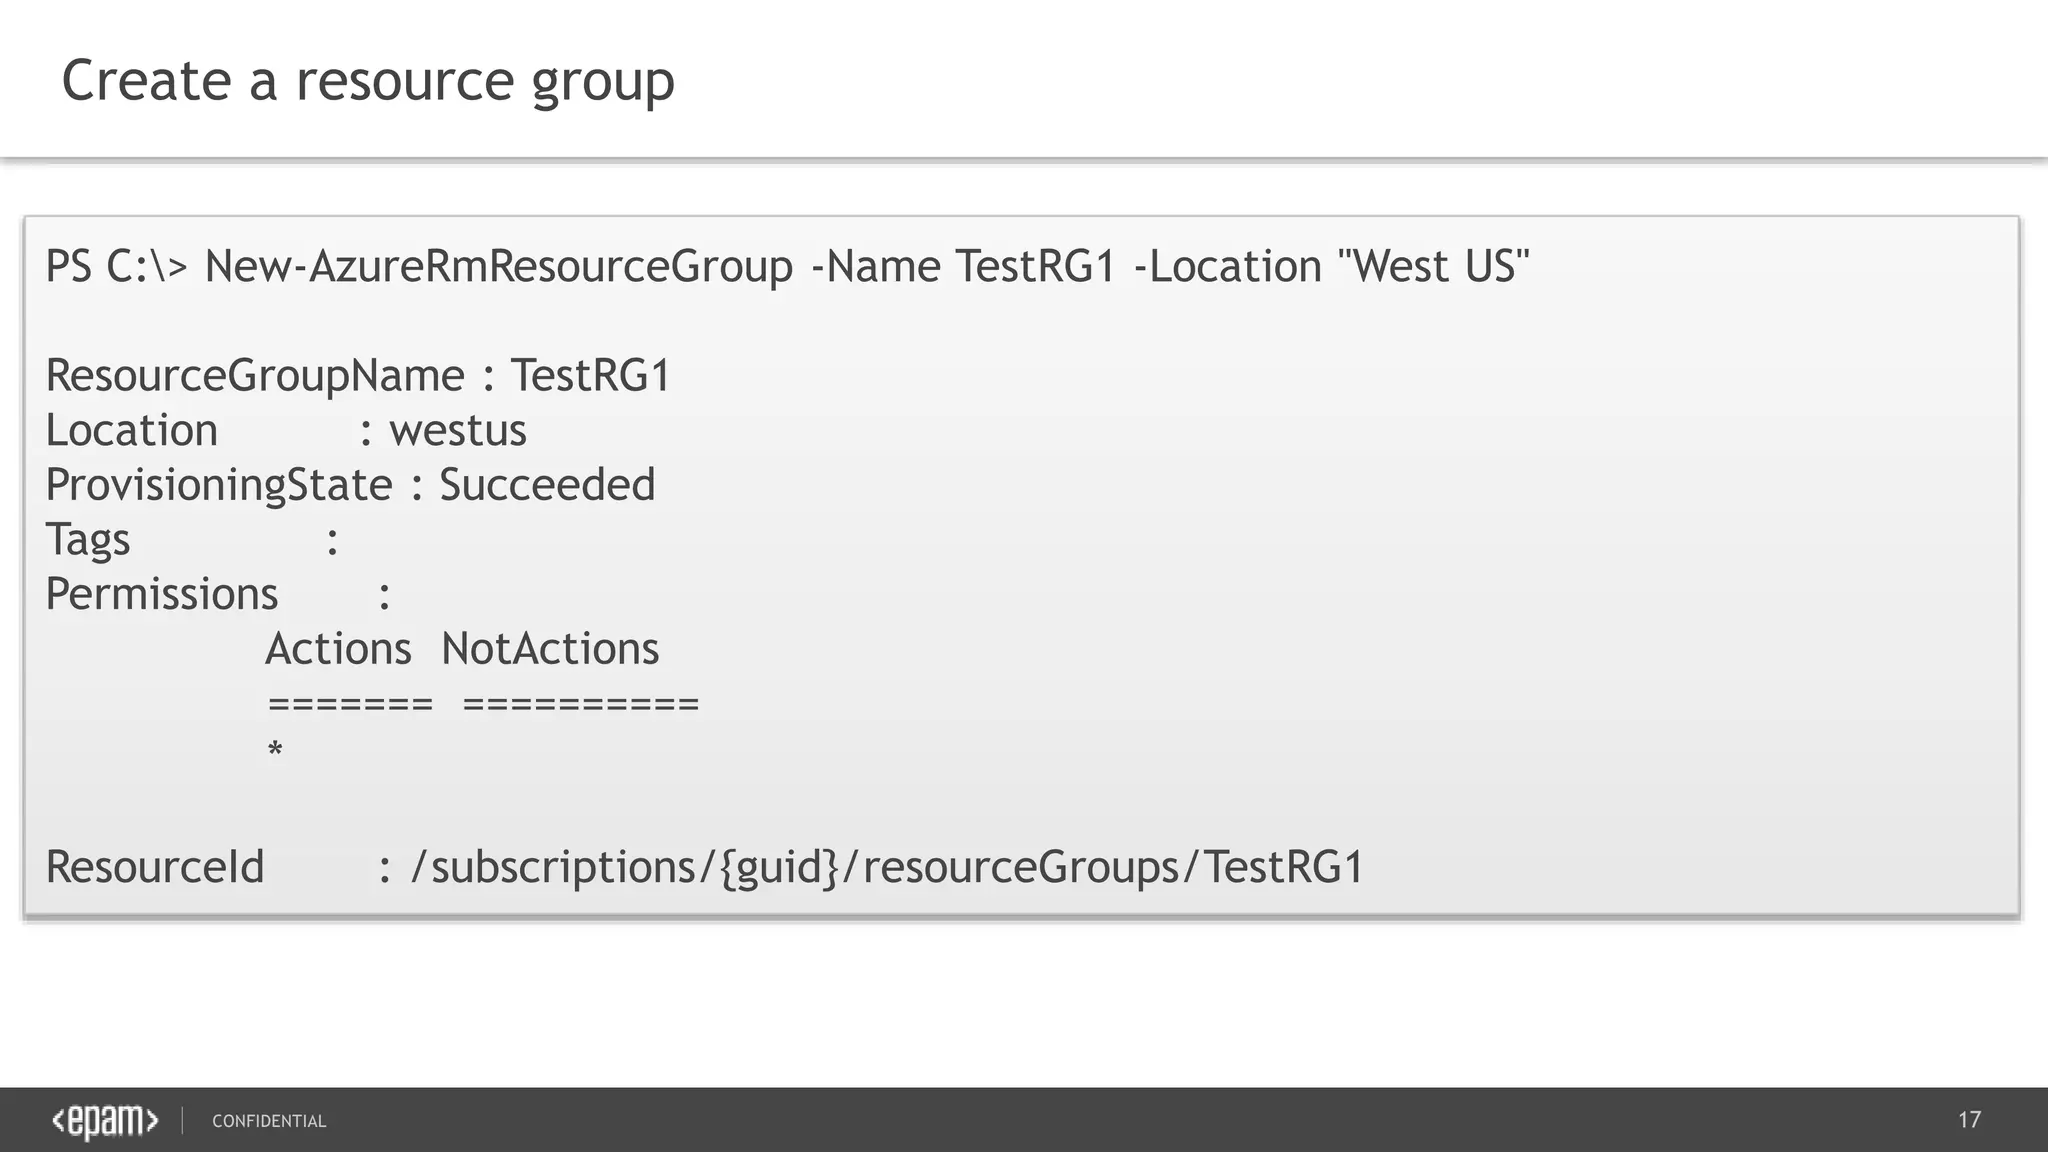Click the 'Actions' column header

point(338,650)
